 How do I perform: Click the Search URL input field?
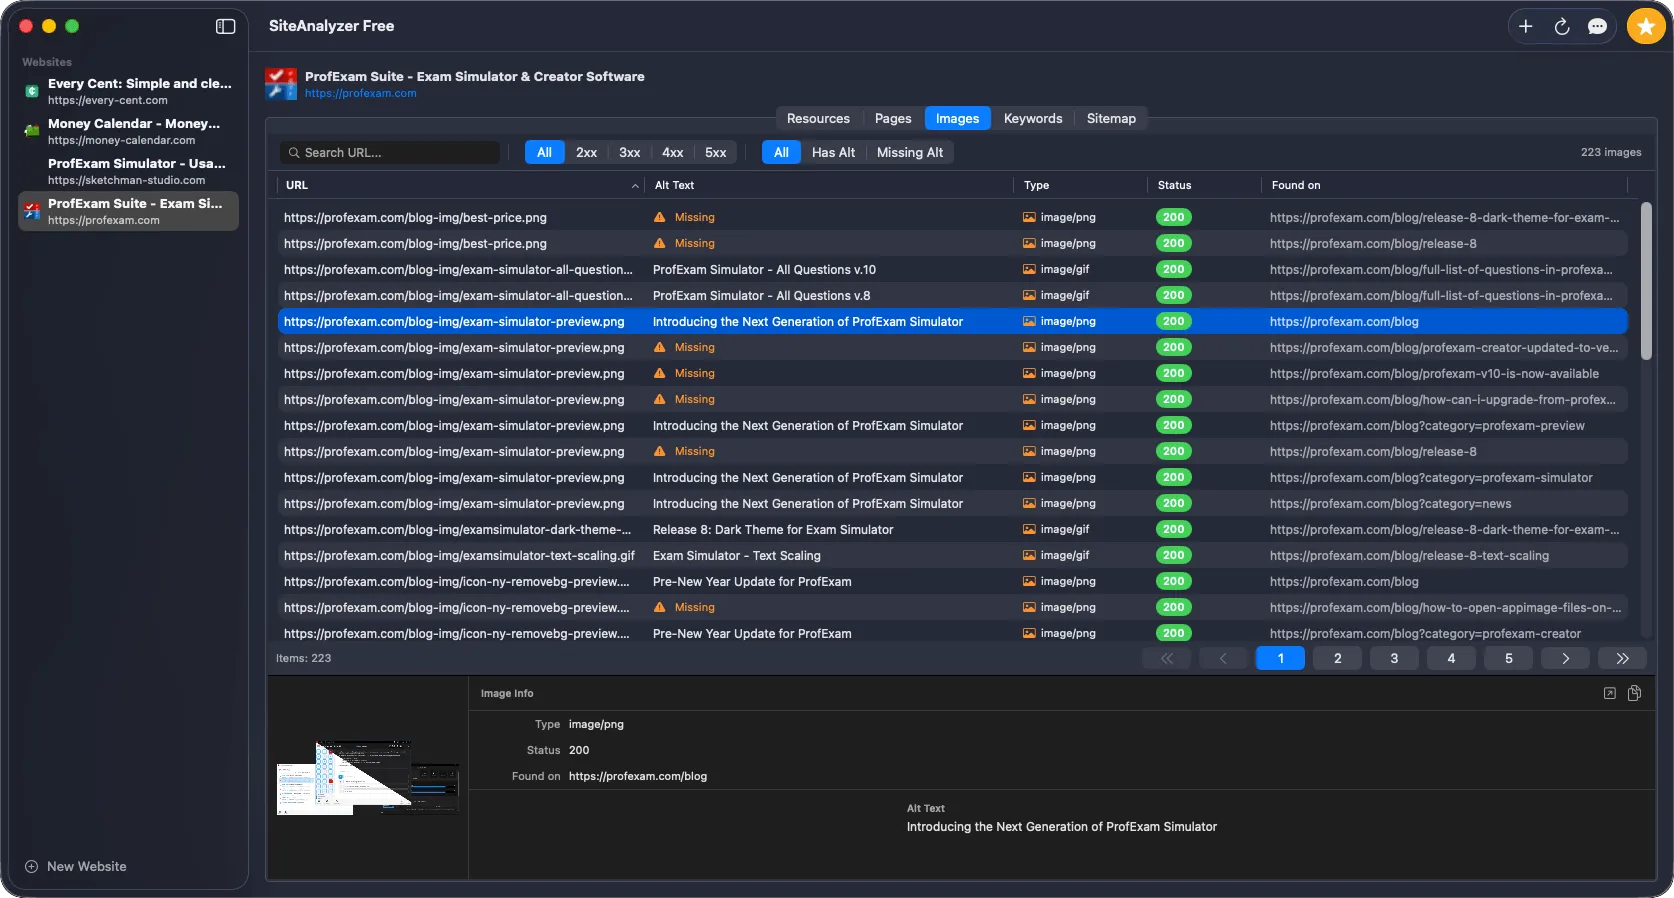tap(390, 153)
